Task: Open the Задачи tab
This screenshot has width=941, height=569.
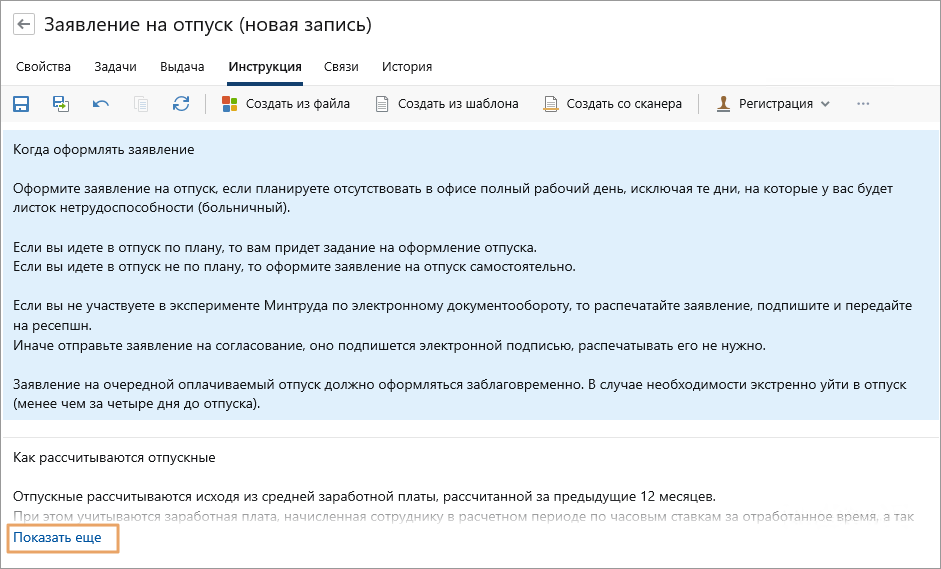Action: 115,67
